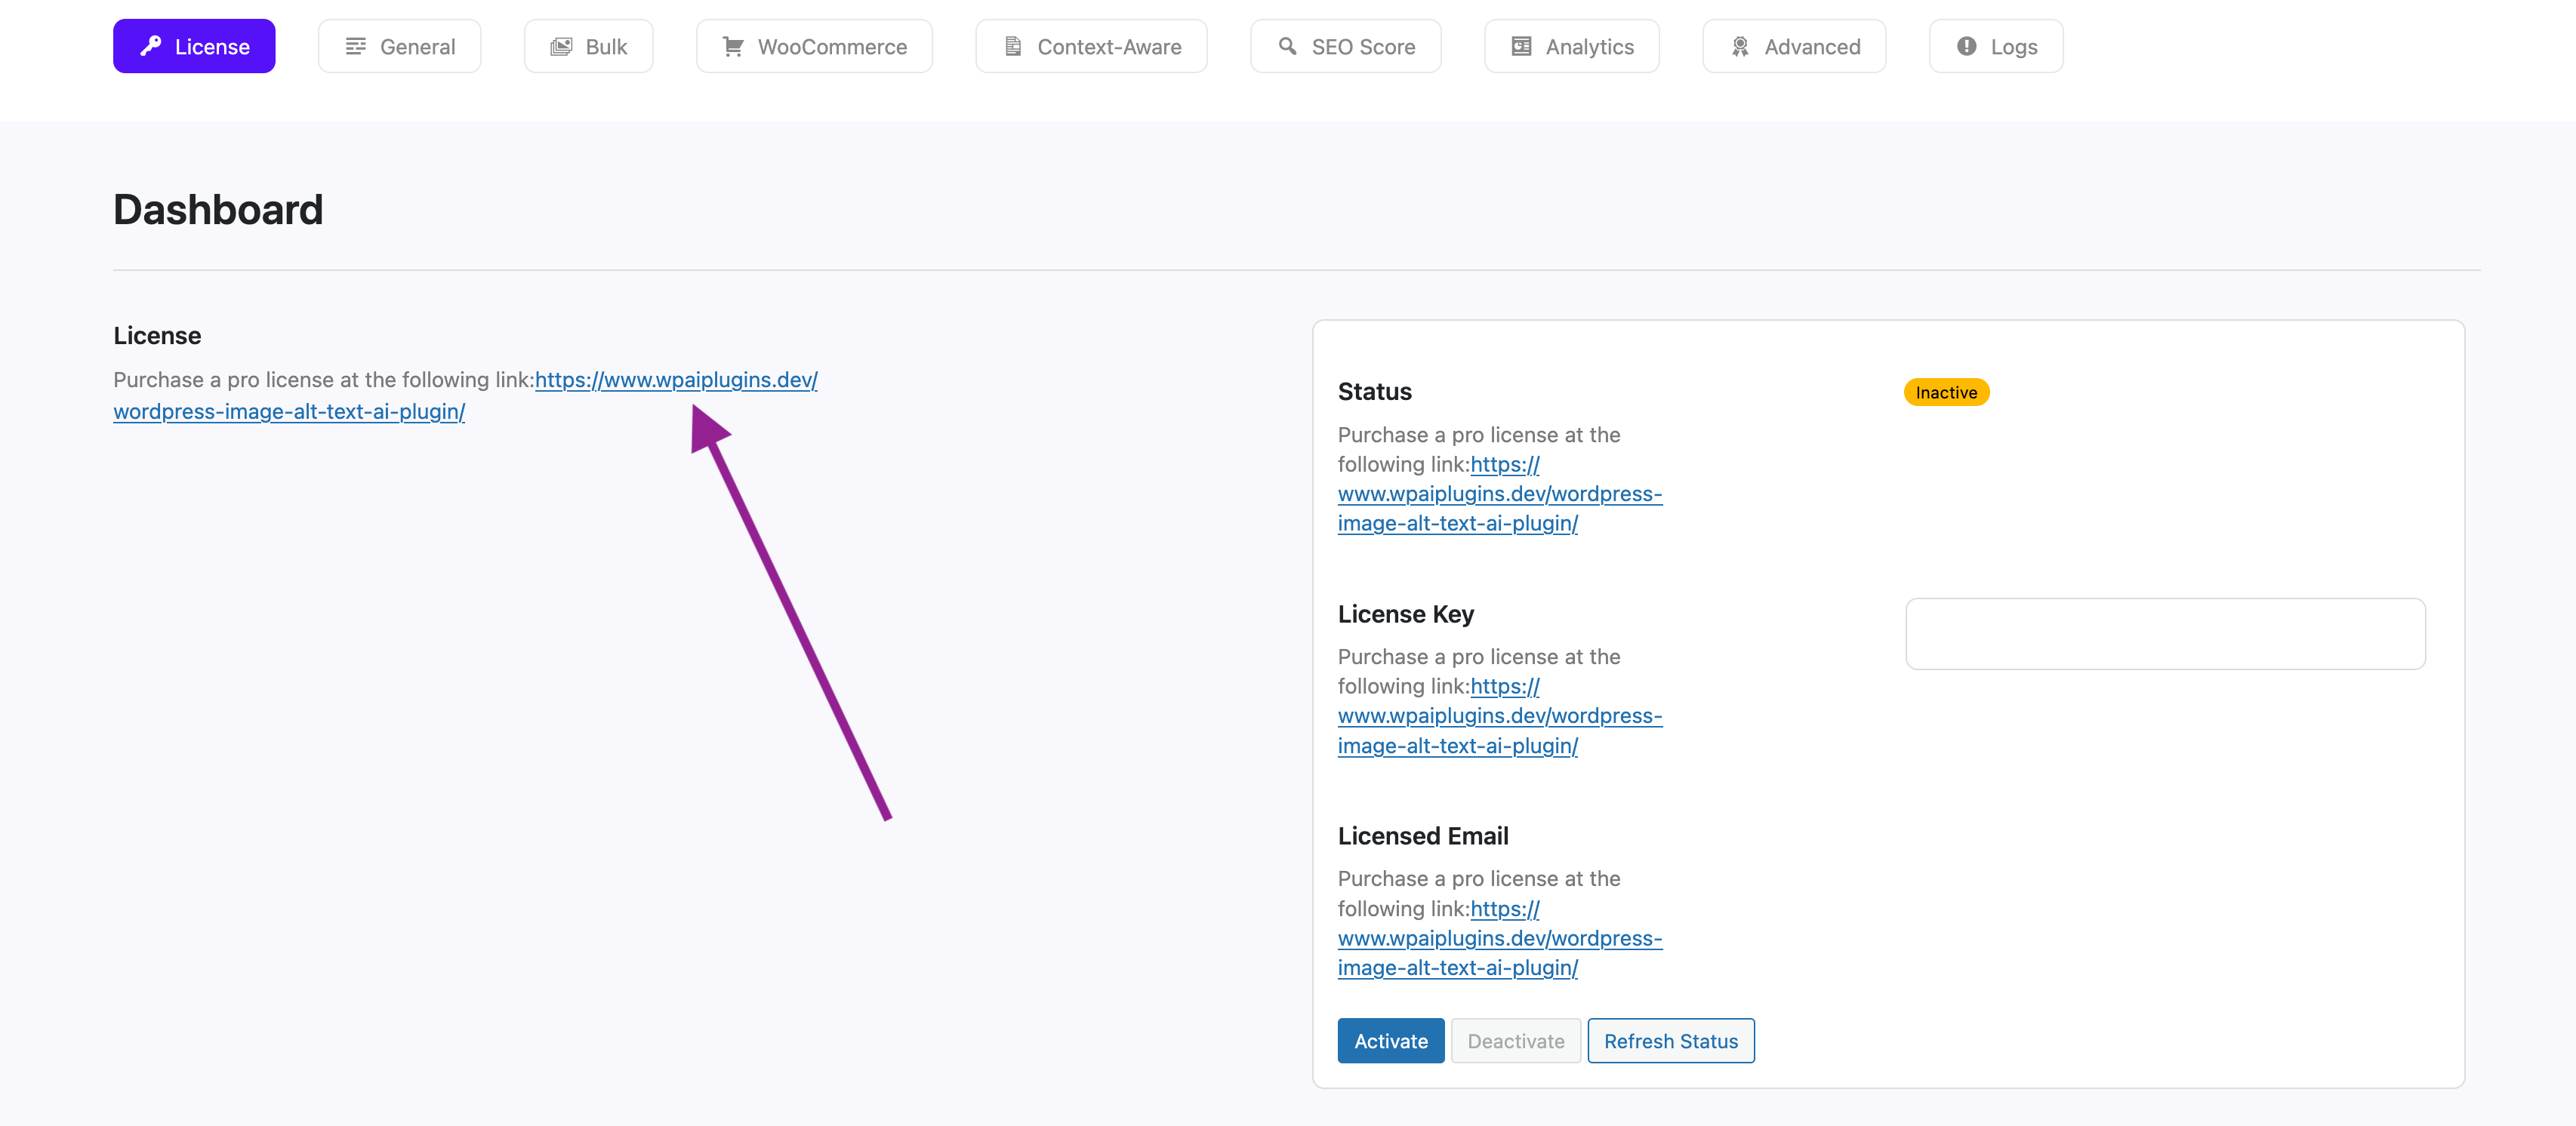Select the chart icon on the Analytics tab
This screenshot has height=1126, width=2576.
(1521, 45)
